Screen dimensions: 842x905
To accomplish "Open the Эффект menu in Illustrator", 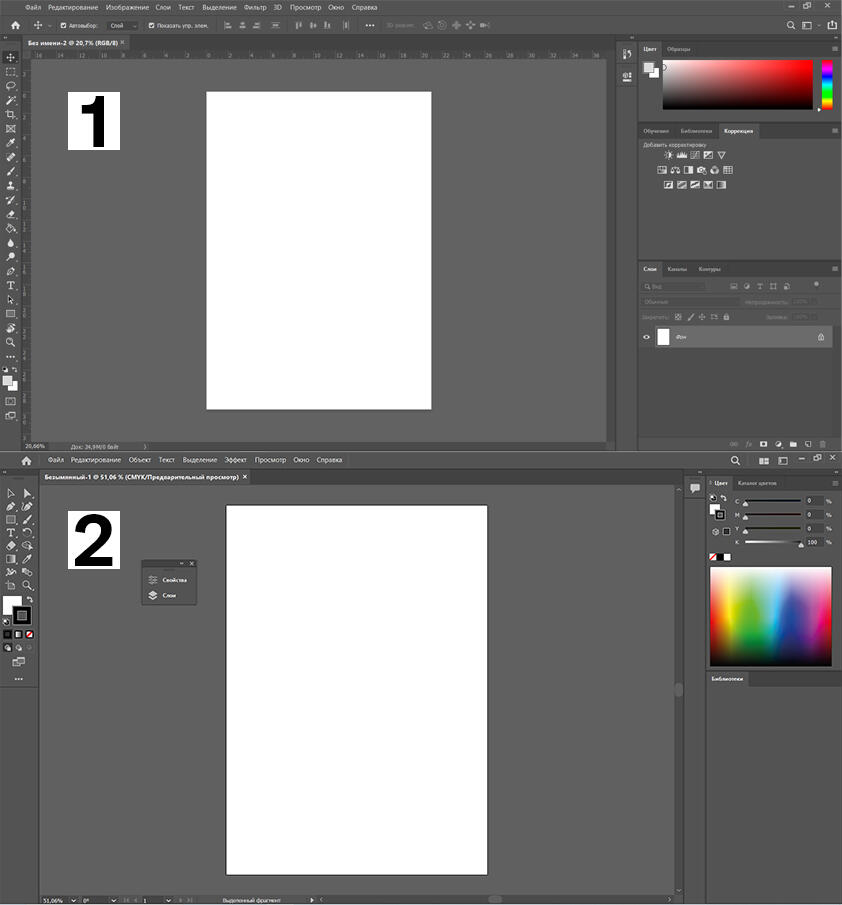I will [235, 460].
